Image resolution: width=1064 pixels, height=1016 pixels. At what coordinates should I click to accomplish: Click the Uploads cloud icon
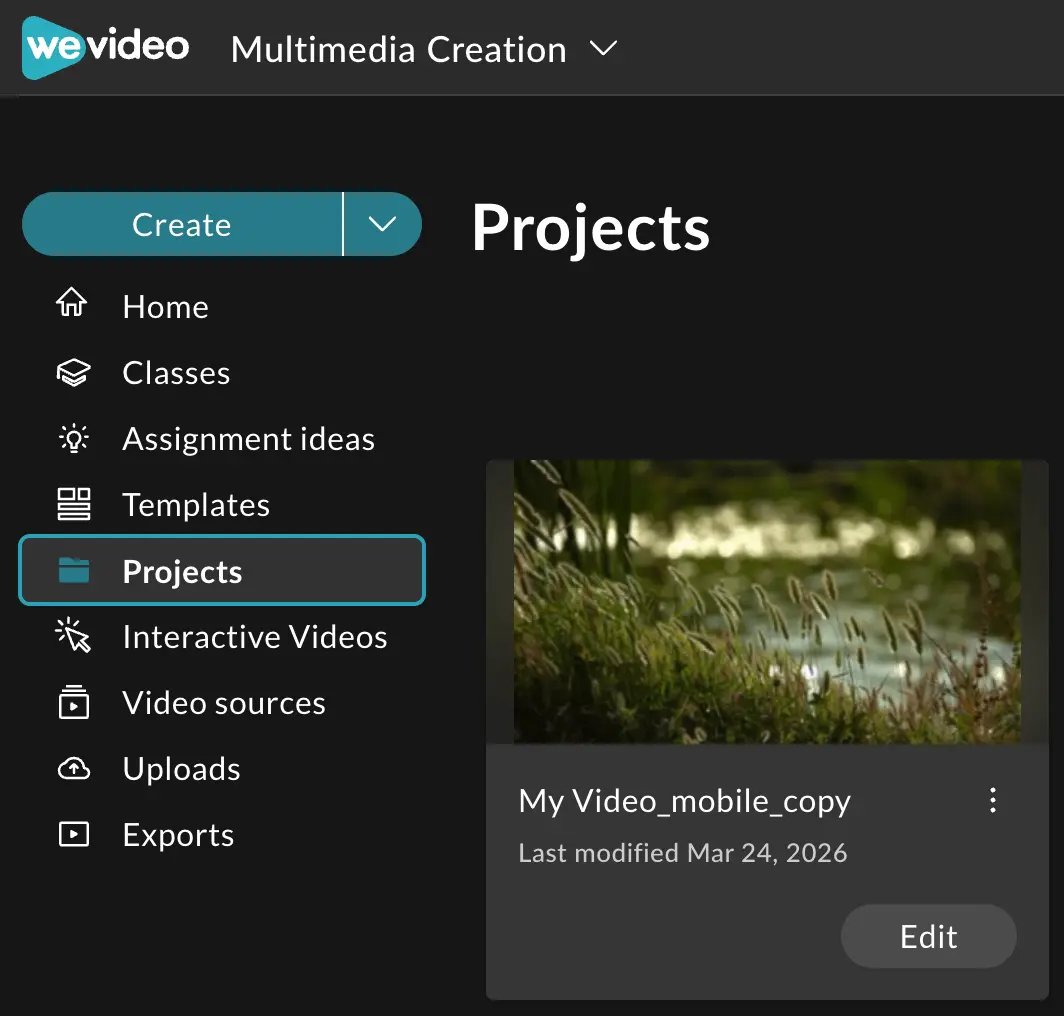point(73,768)
